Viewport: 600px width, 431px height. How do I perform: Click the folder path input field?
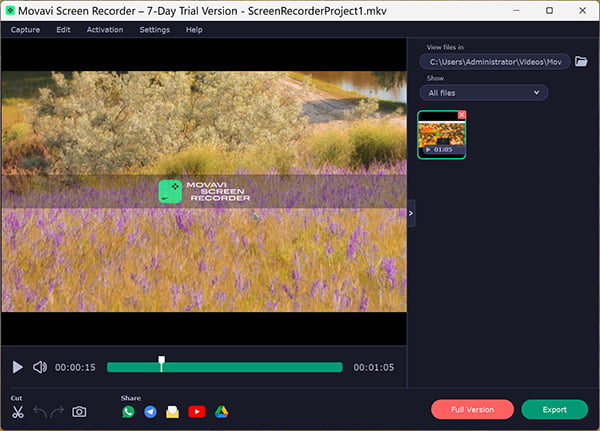click(495, 62)
